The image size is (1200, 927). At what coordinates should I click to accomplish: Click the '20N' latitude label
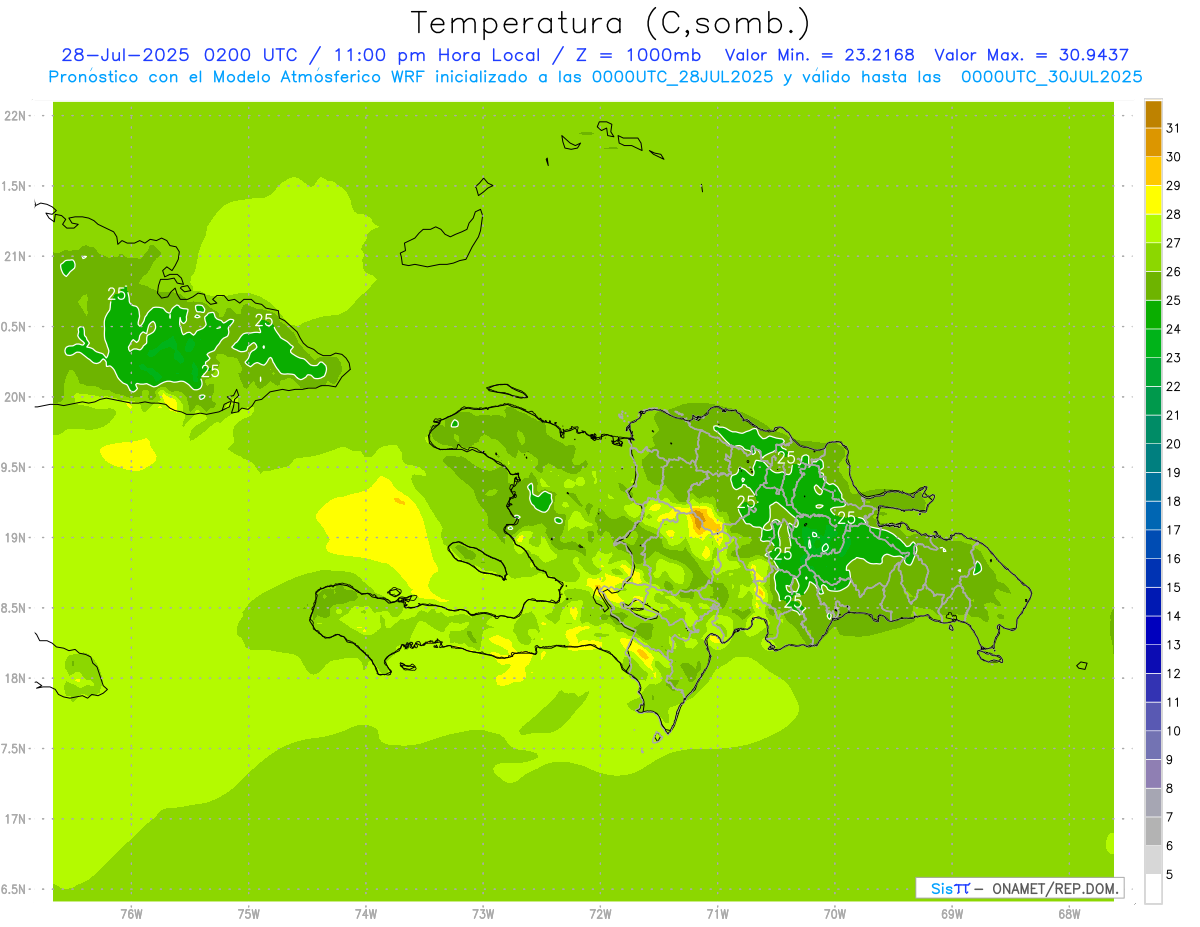[15, 397]
